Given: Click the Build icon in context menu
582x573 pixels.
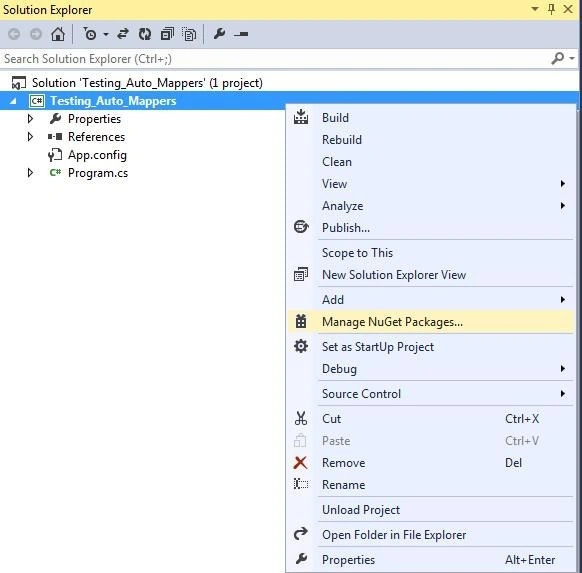Looking at the screenshot, I should point(301,117).
